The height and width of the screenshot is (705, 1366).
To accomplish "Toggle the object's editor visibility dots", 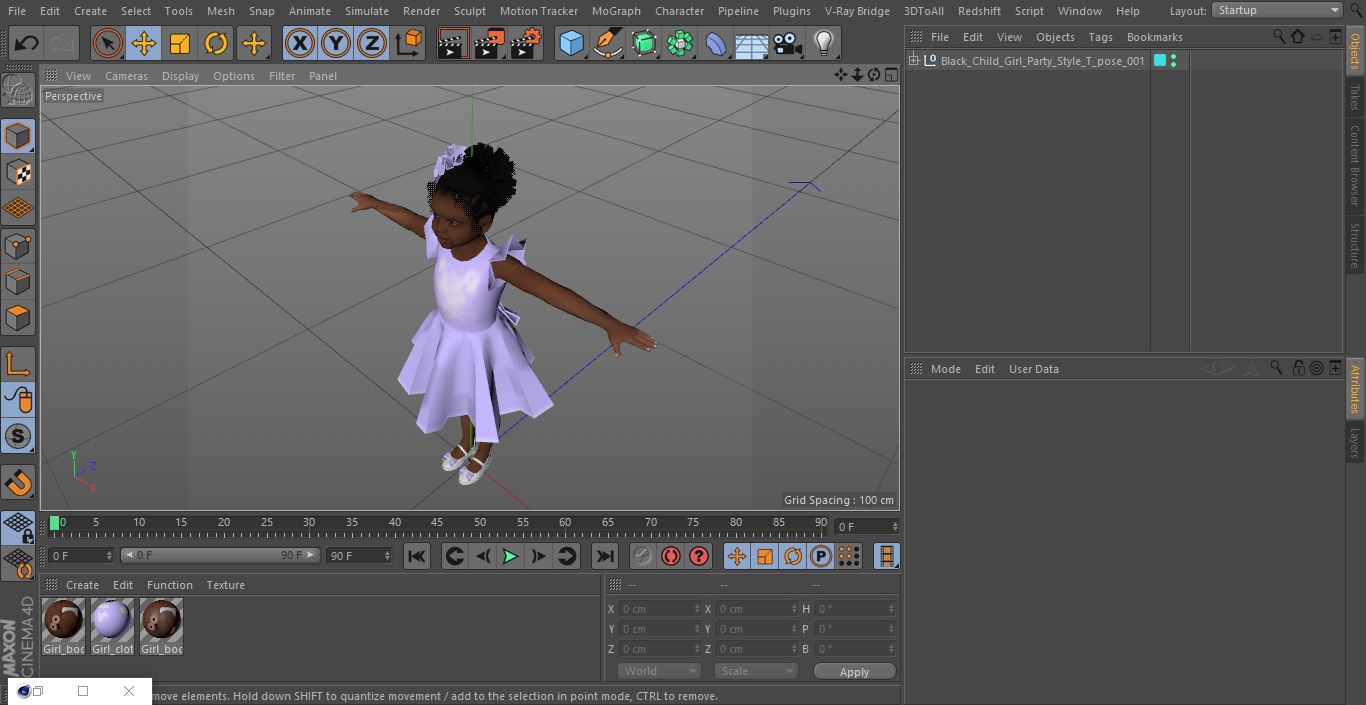I will coord(1173,61).
